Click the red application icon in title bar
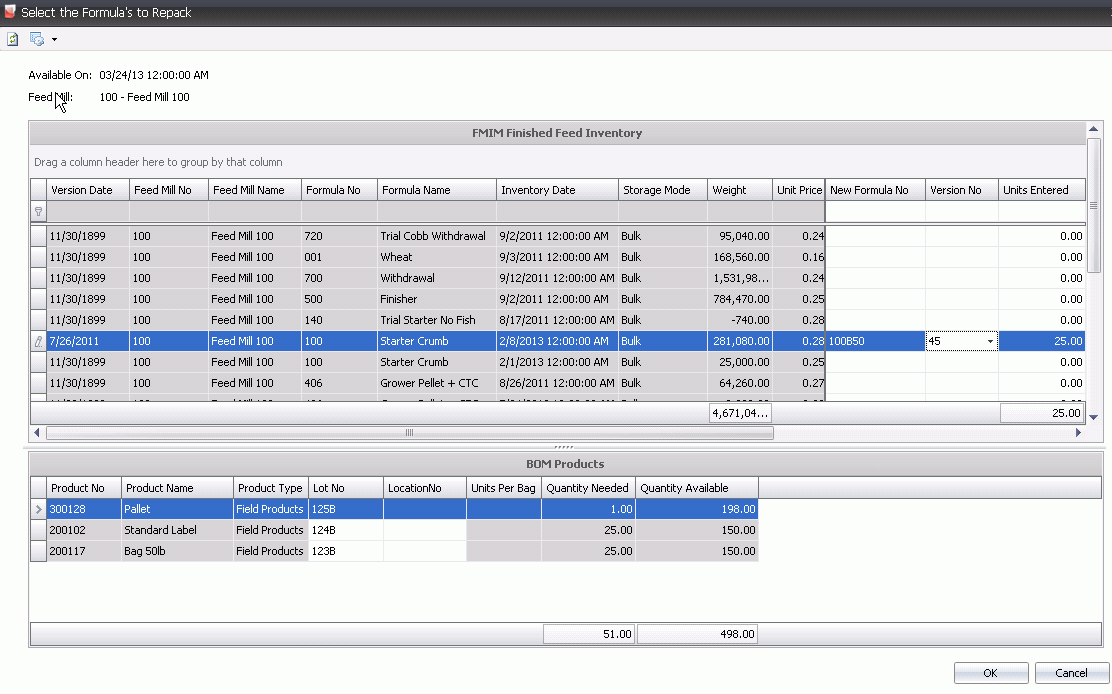Screen dimensions: 1112x694 click(x=10, y=12)
